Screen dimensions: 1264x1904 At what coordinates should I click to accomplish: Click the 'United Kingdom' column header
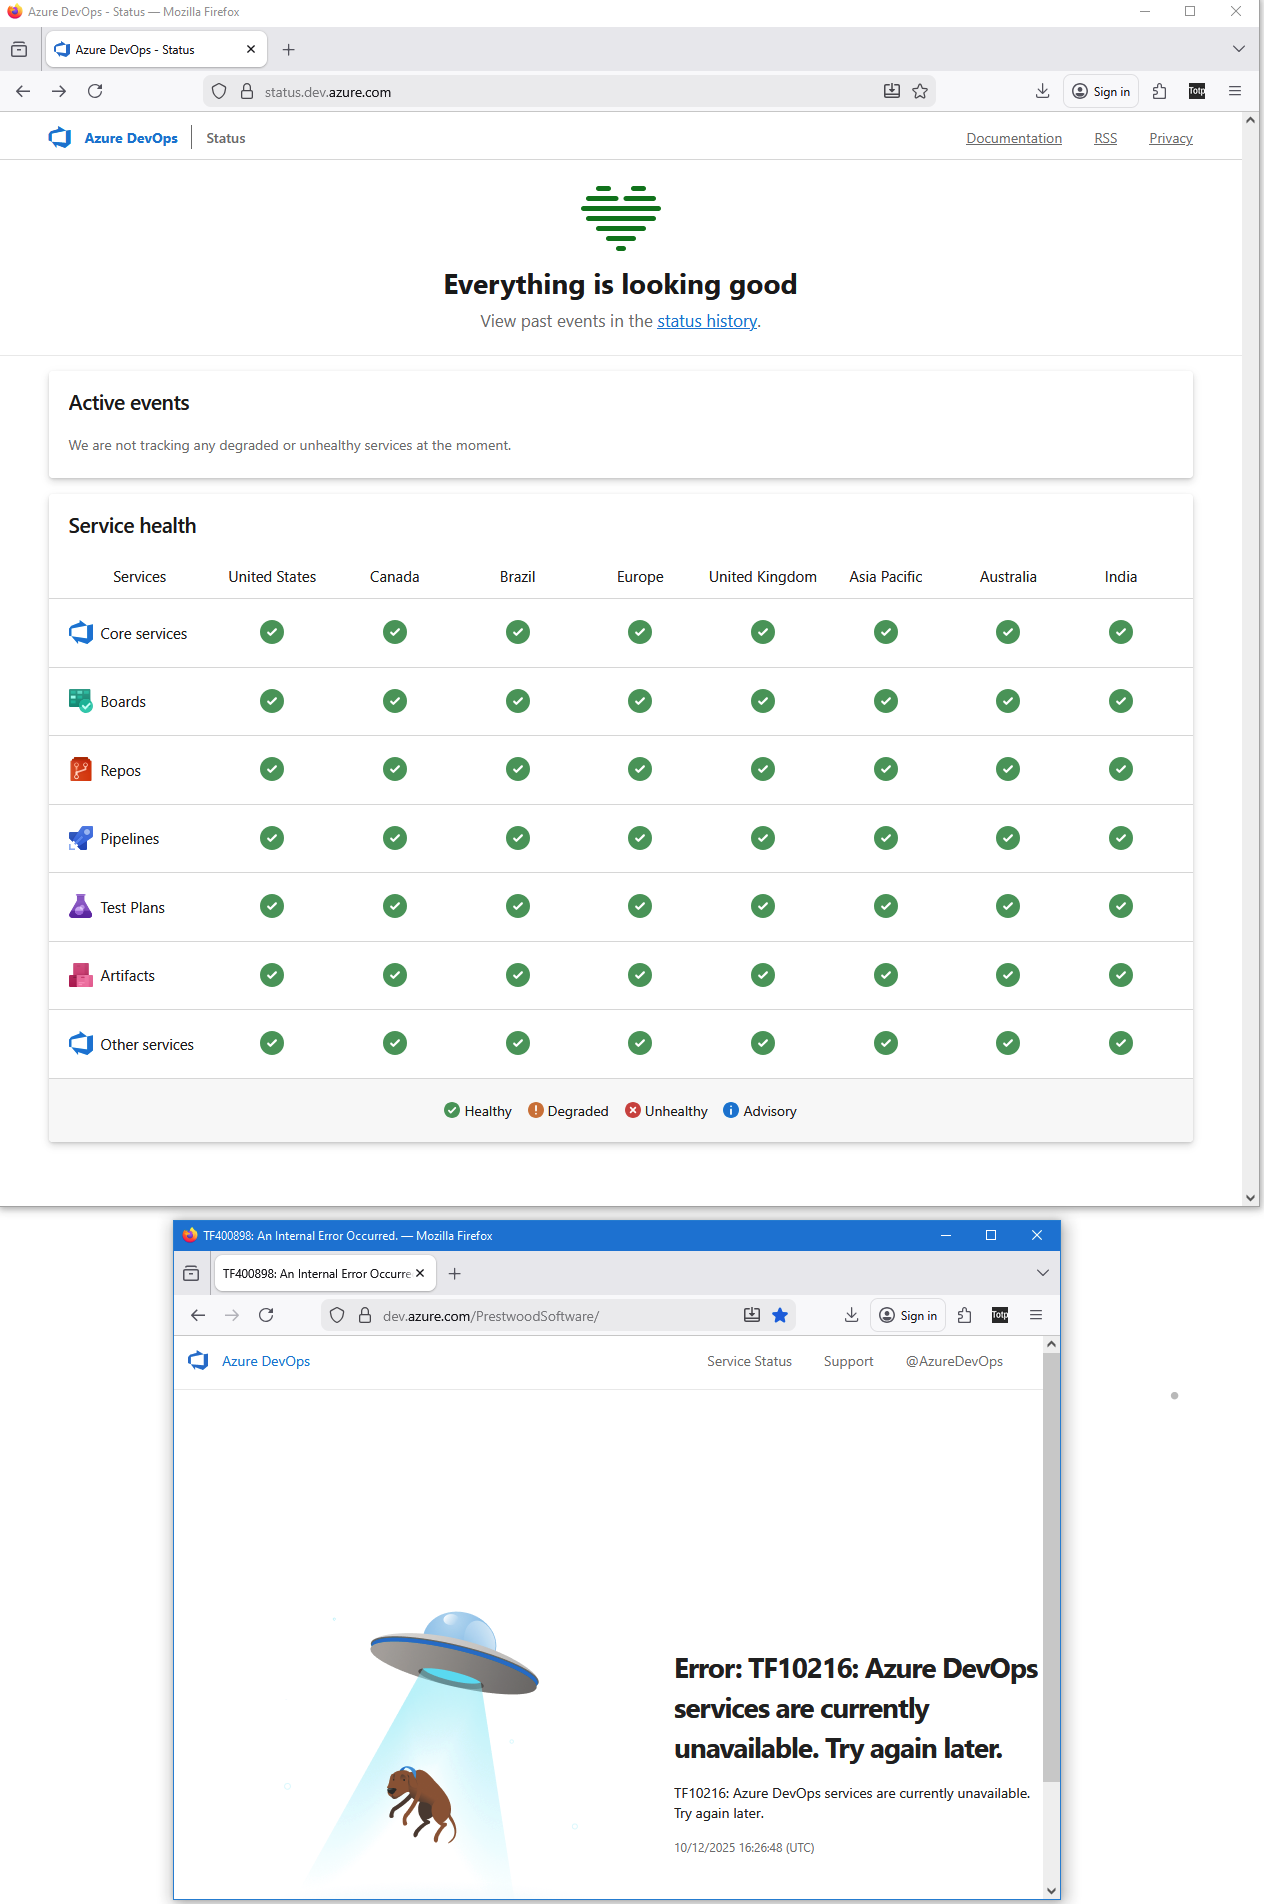[763, 576]
